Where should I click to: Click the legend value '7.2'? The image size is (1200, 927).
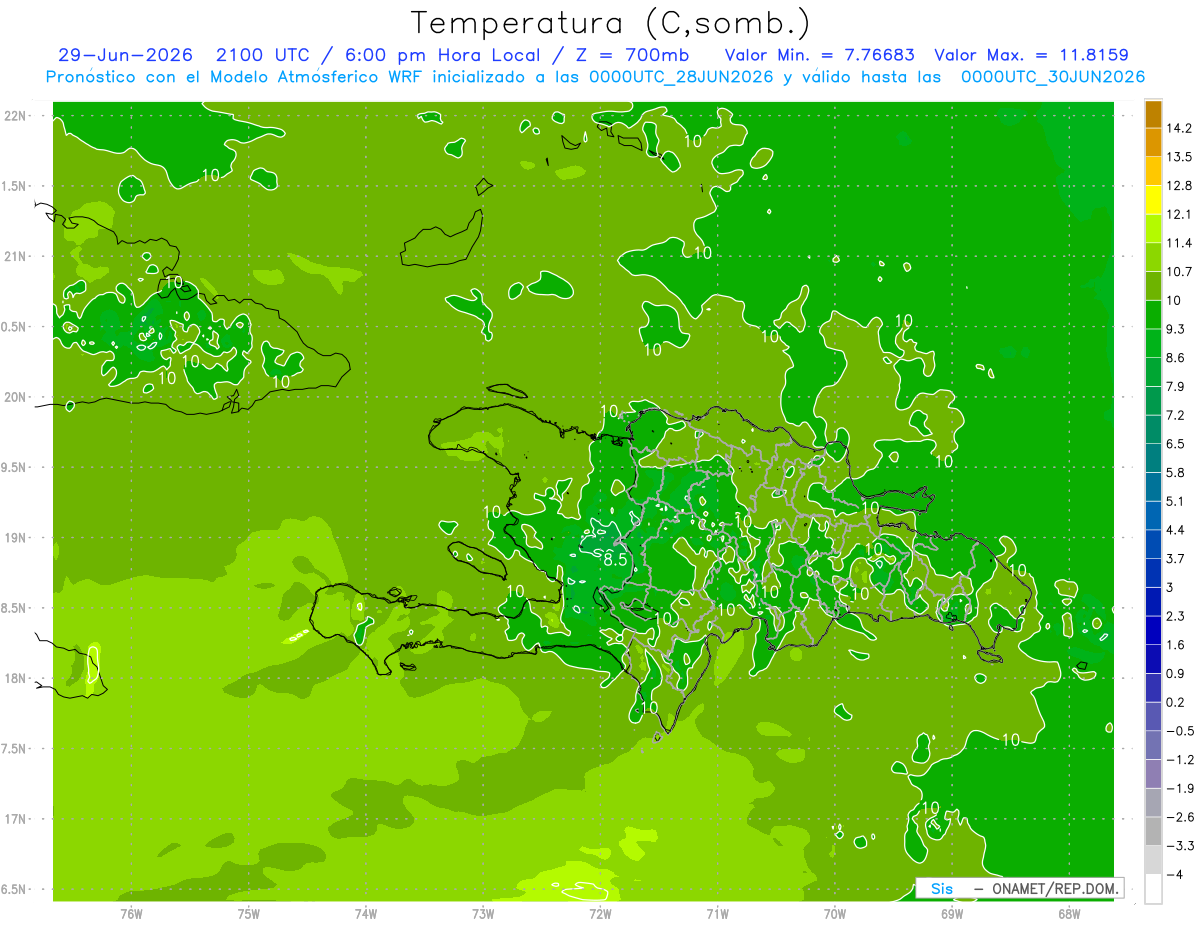point(1177,415)
